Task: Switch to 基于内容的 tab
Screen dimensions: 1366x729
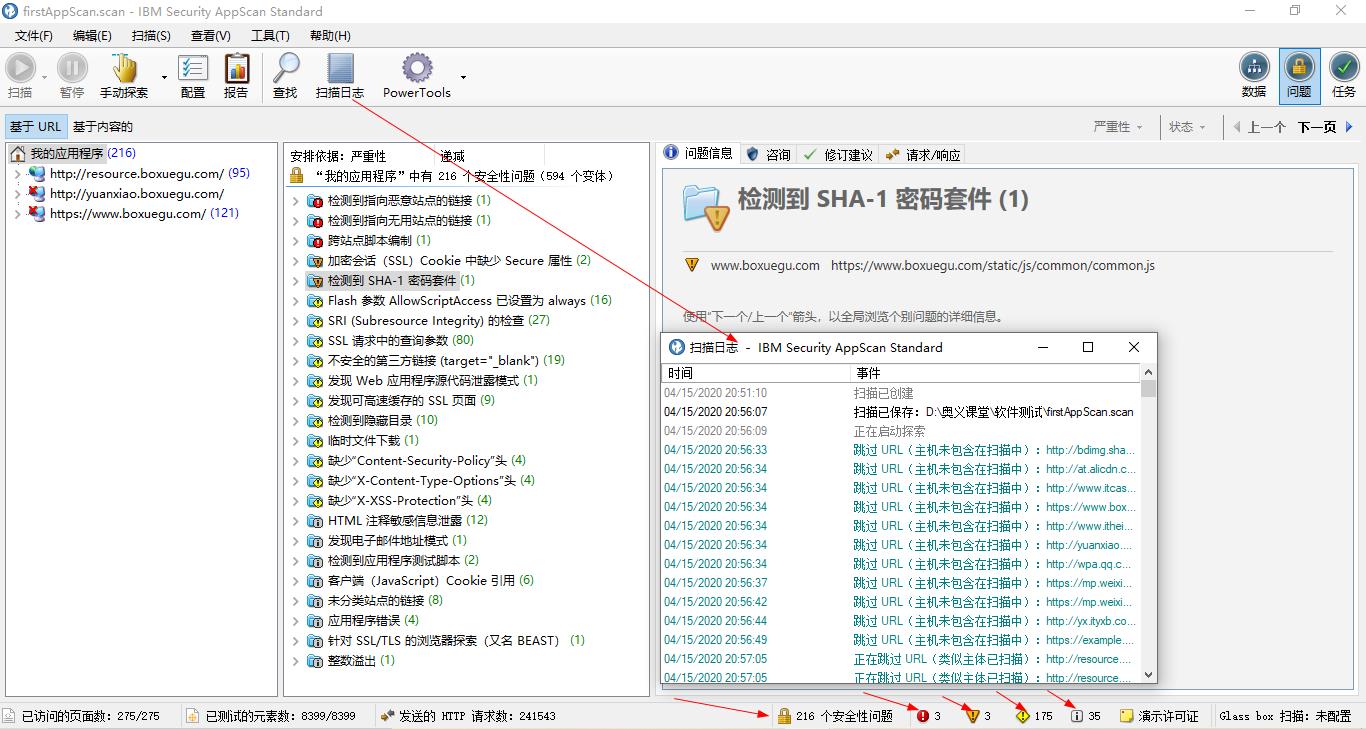Action: [102, 127]
